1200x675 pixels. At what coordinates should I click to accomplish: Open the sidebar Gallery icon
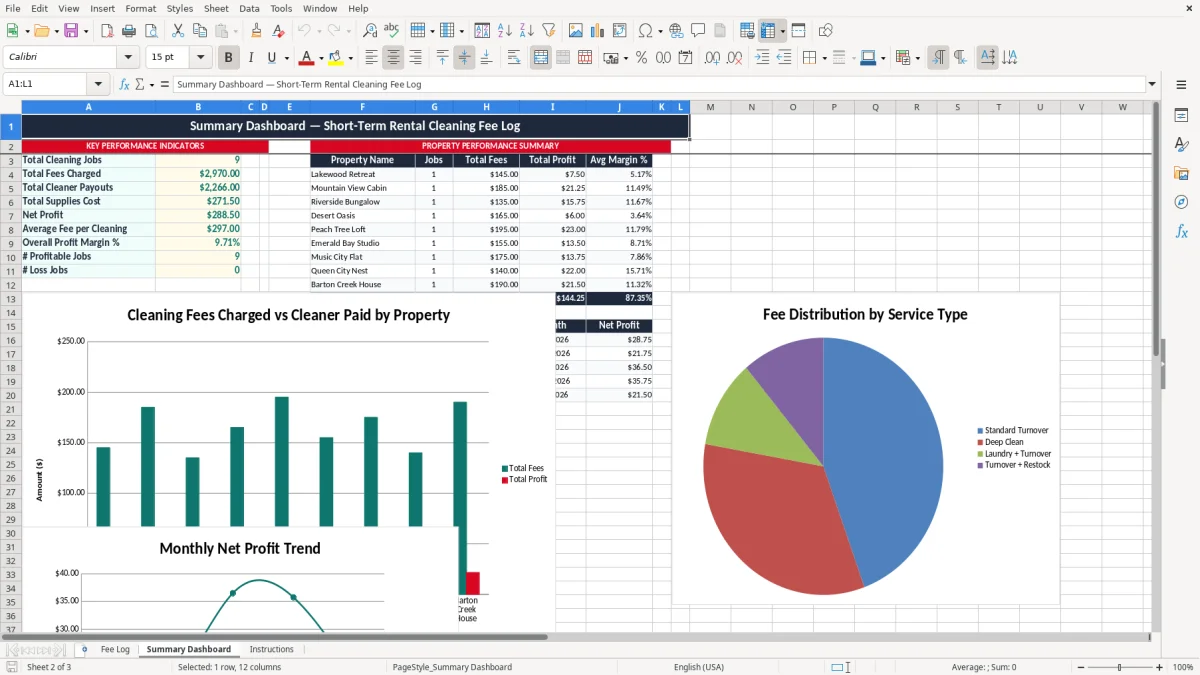tap(1181, 174)
